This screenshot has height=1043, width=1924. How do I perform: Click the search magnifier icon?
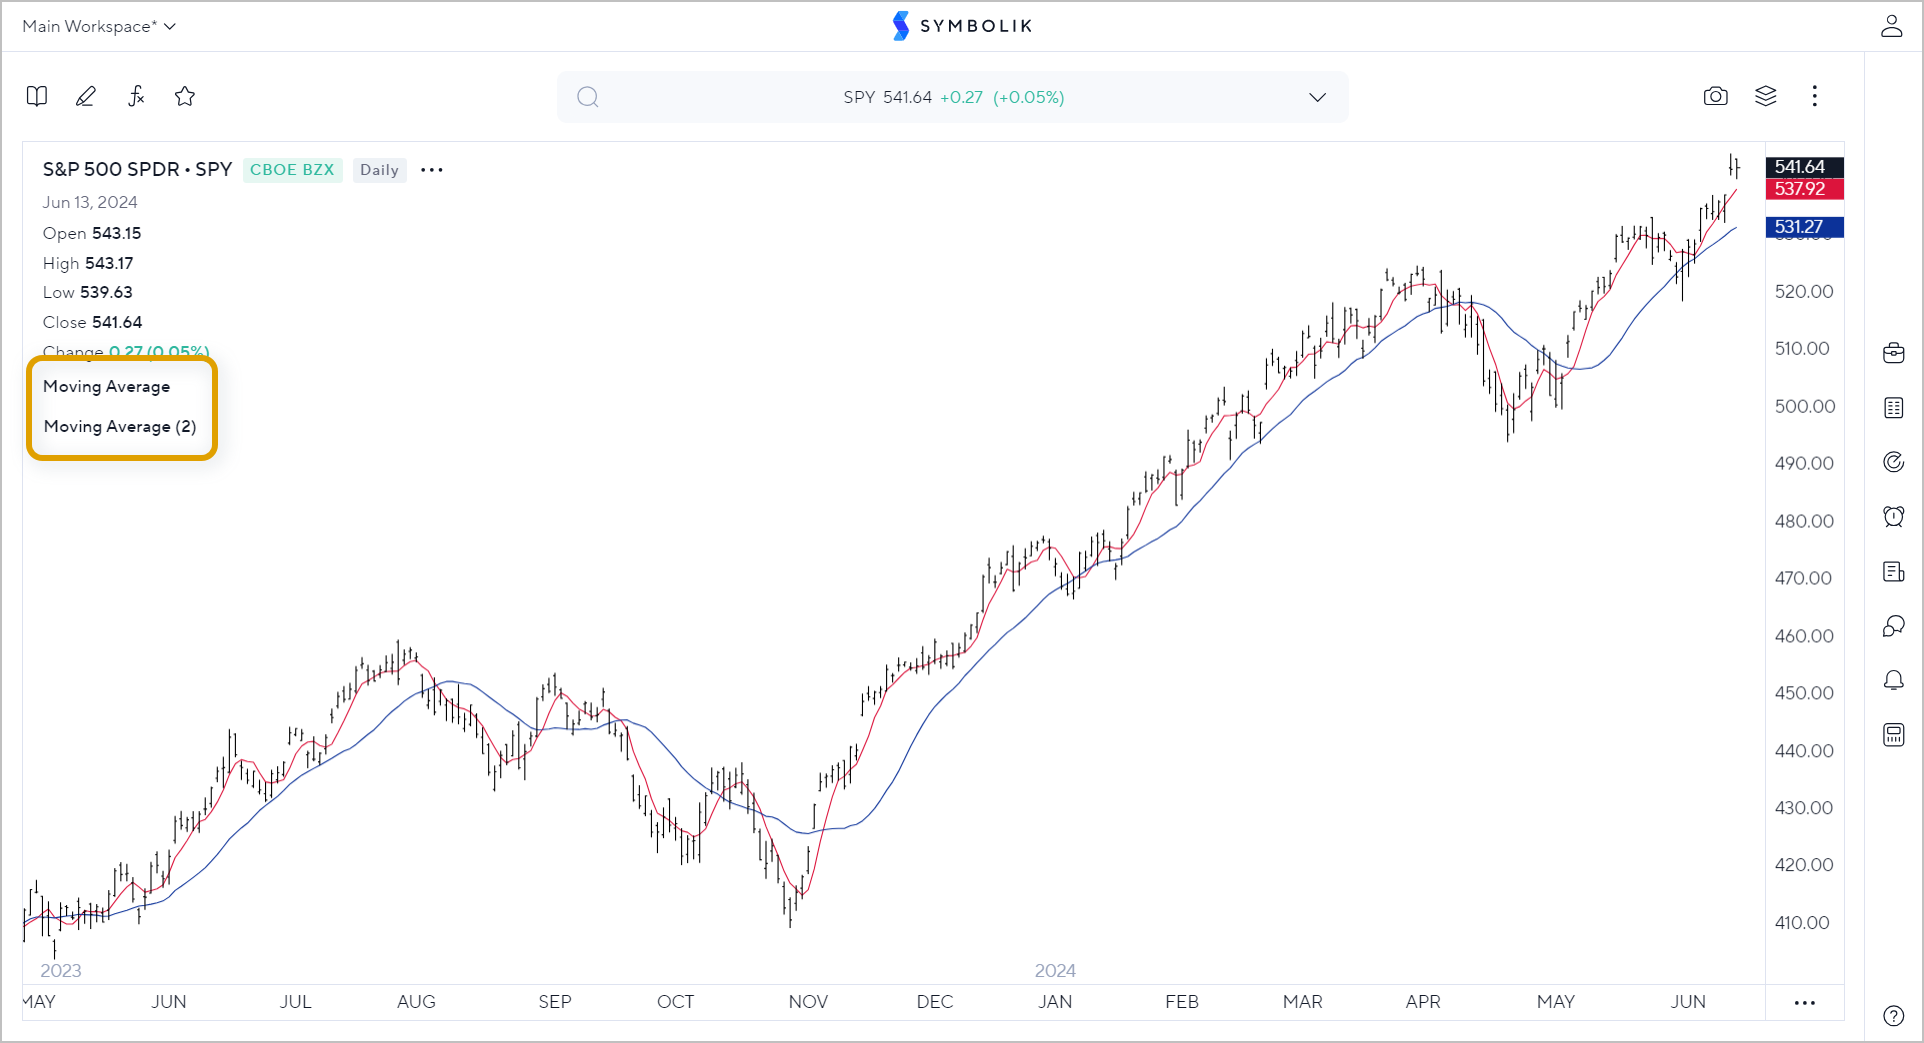[x=588, y=97]
